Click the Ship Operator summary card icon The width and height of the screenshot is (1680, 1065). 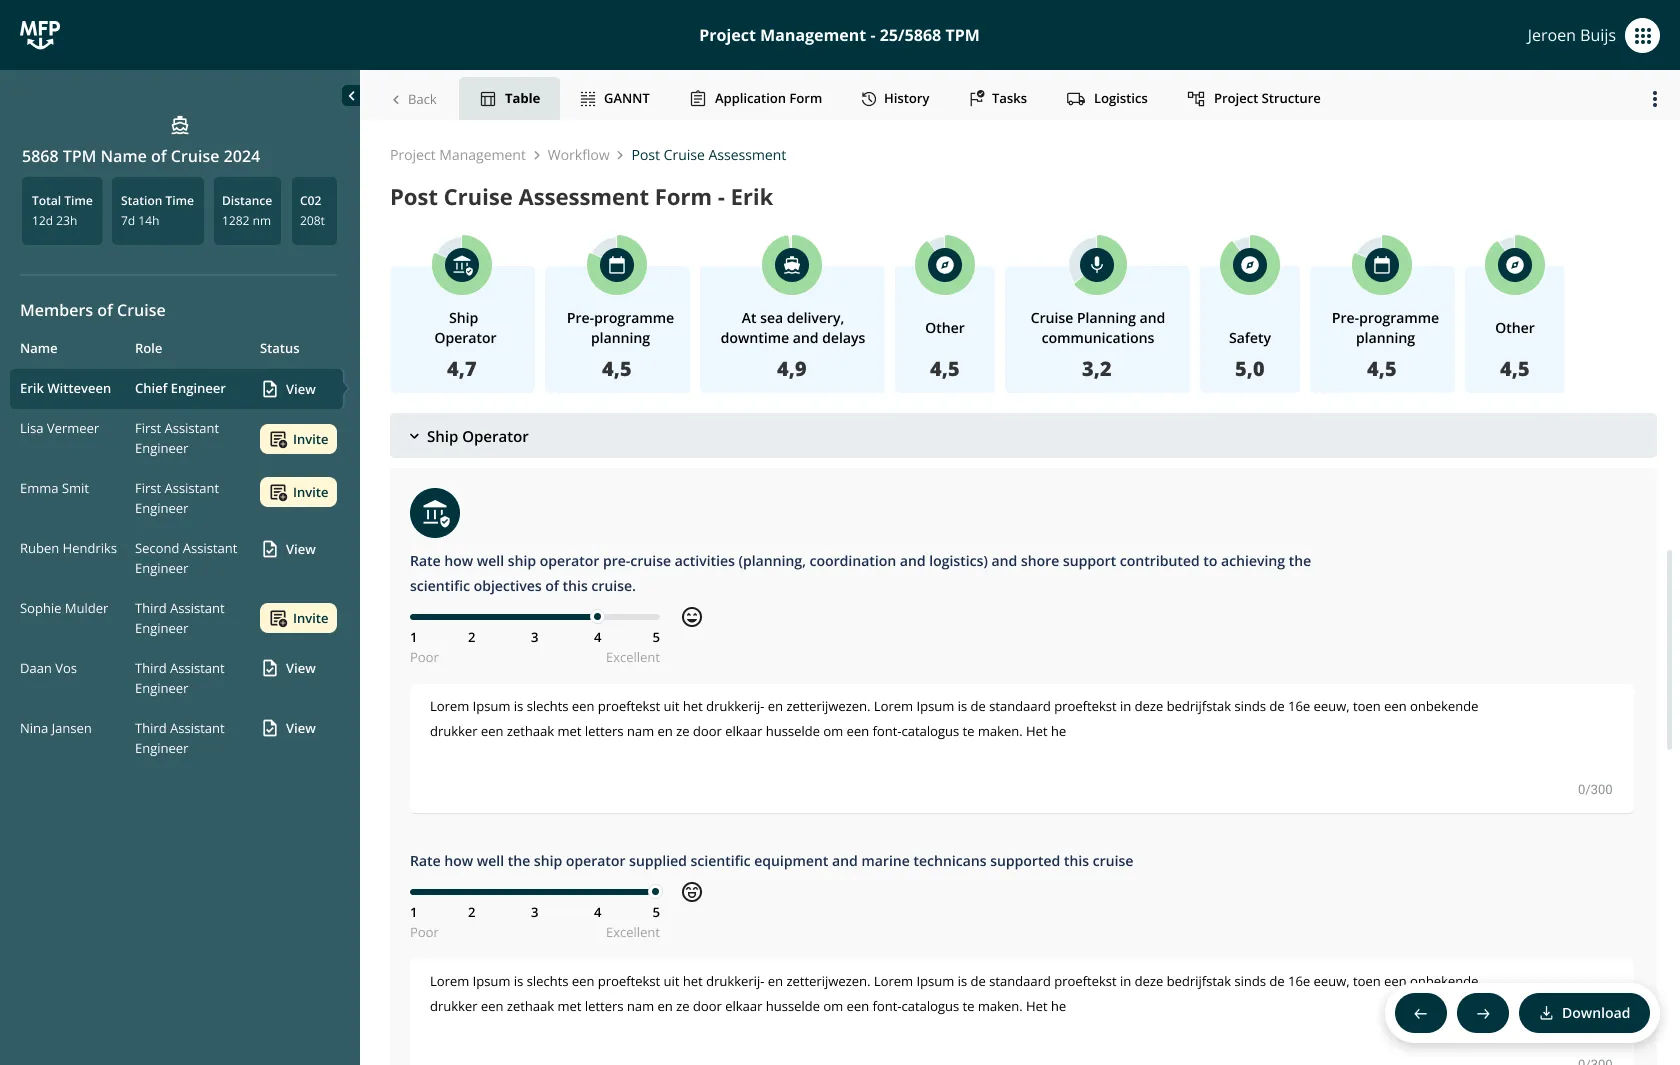pos(461,265)
